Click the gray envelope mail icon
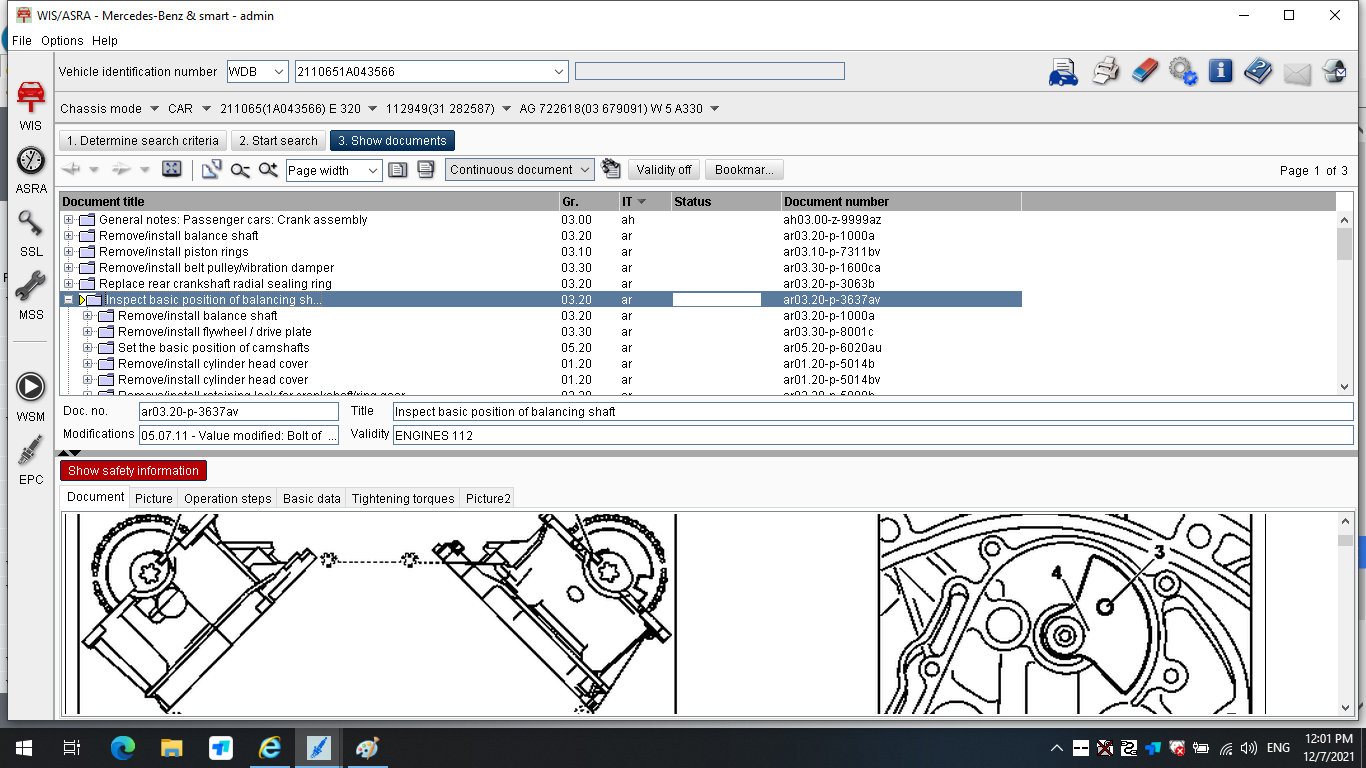 (x=1297, y=73)
